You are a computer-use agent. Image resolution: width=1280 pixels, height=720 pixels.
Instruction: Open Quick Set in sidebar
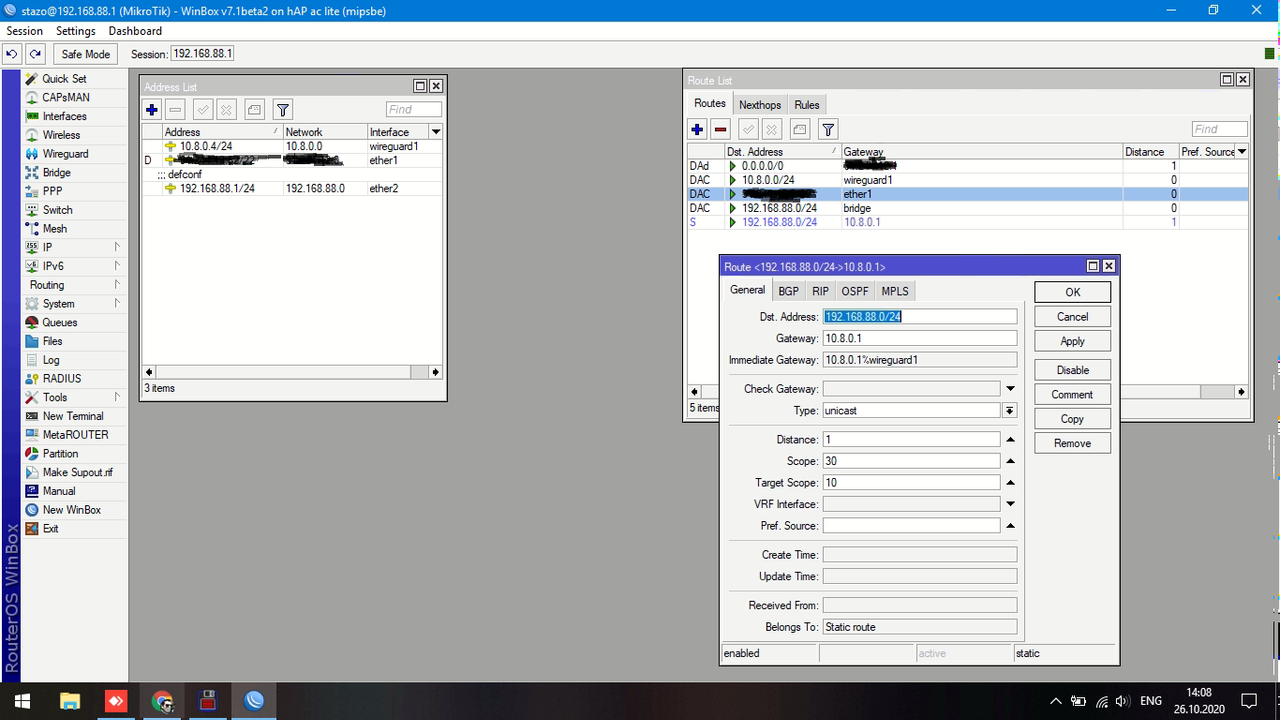pos(64,79)
